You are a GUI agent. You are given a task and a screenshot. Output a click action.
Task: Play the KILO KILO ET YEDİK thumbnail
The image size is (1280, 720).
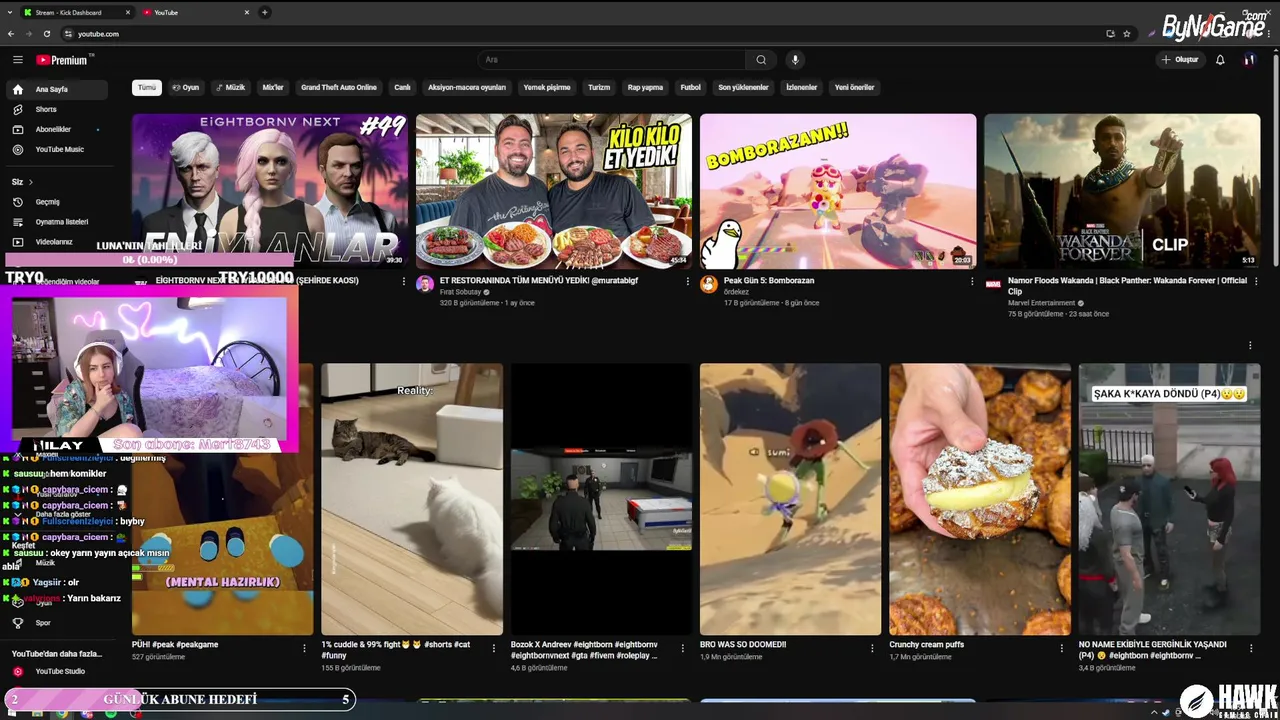pos(554,191)
